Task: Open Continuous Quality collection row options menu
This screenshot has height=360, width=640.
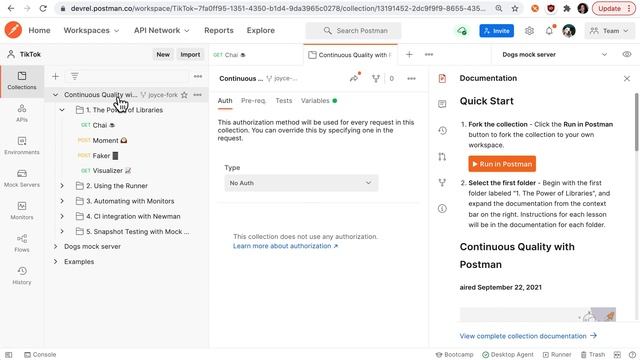Action: [198, 95]
